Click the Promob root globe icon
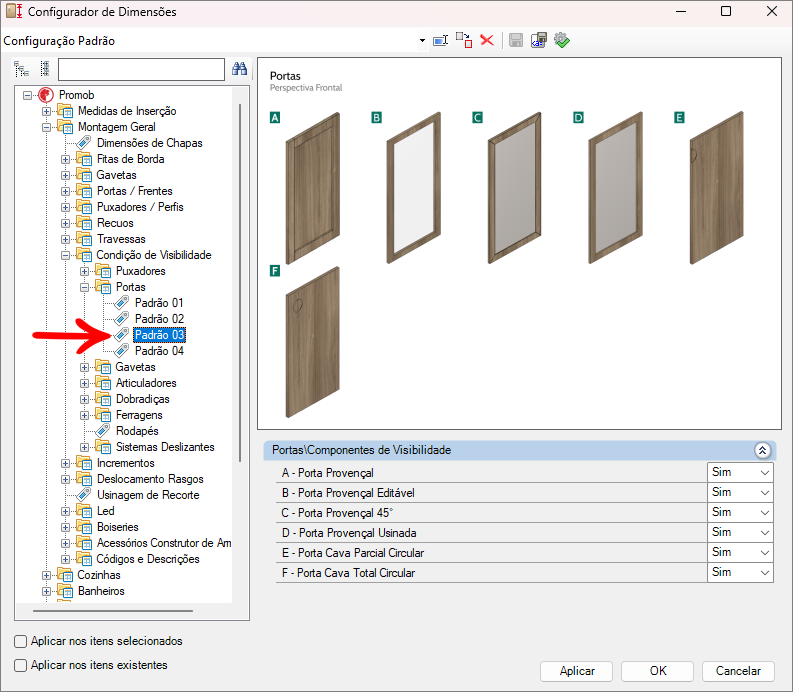This screenshot has height=692, width=793. click(46, 95)
